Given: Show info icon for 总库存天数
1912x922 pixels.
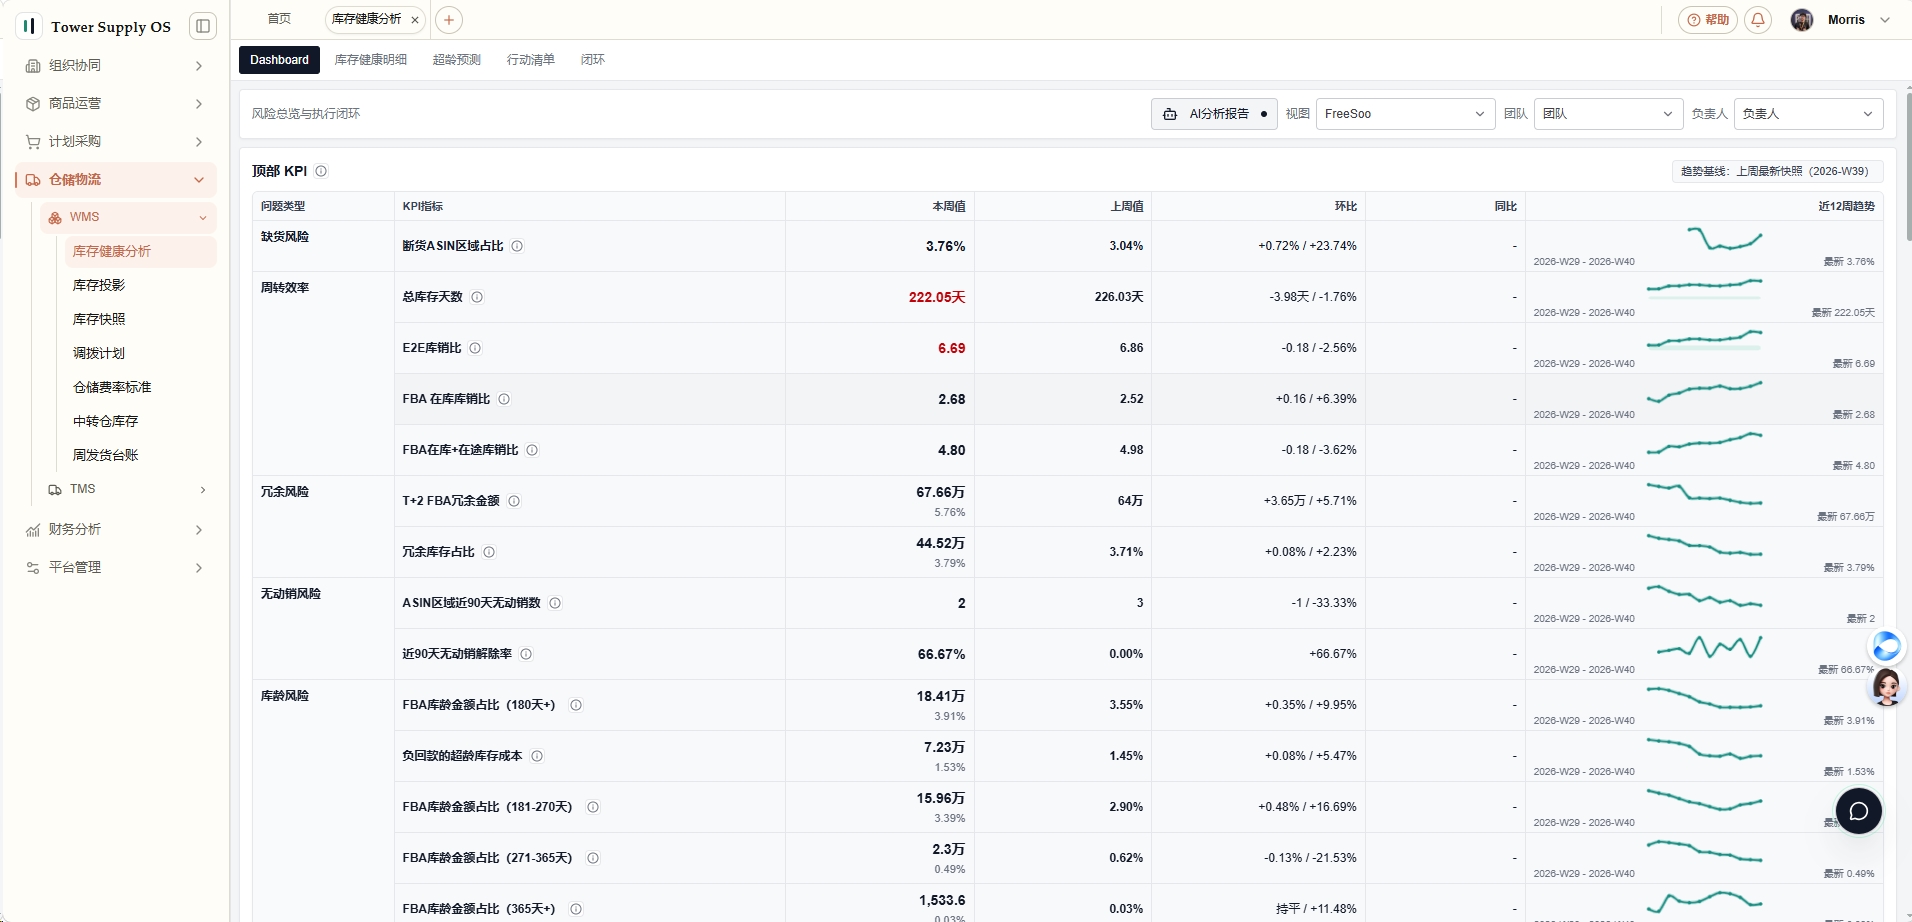Looking at the screenshot, I should [477, 297].
